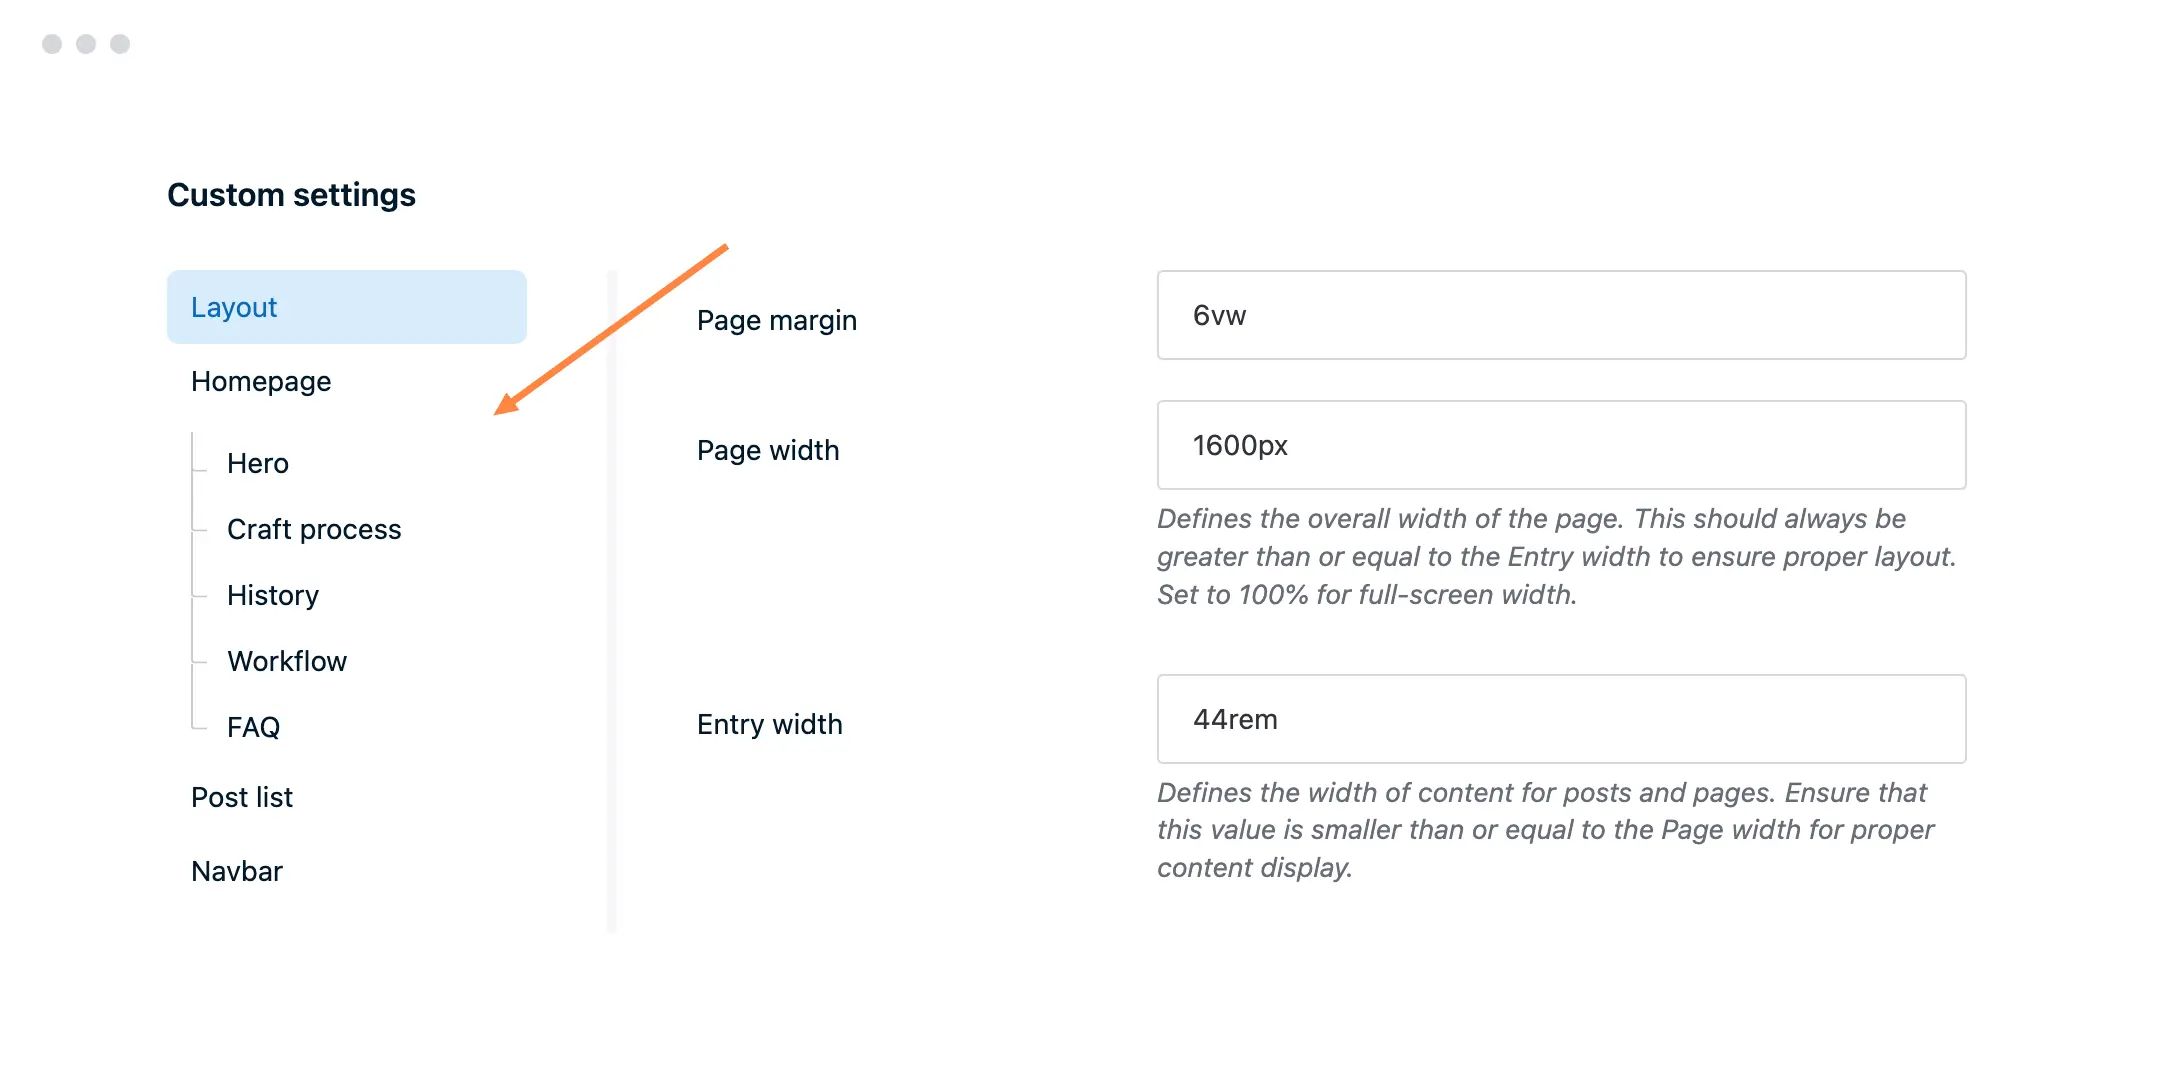Image resolution: width=2160 pixels, height=1080 pixels.
Task: Open the Homepage settings section
Action: click(260, 381)
